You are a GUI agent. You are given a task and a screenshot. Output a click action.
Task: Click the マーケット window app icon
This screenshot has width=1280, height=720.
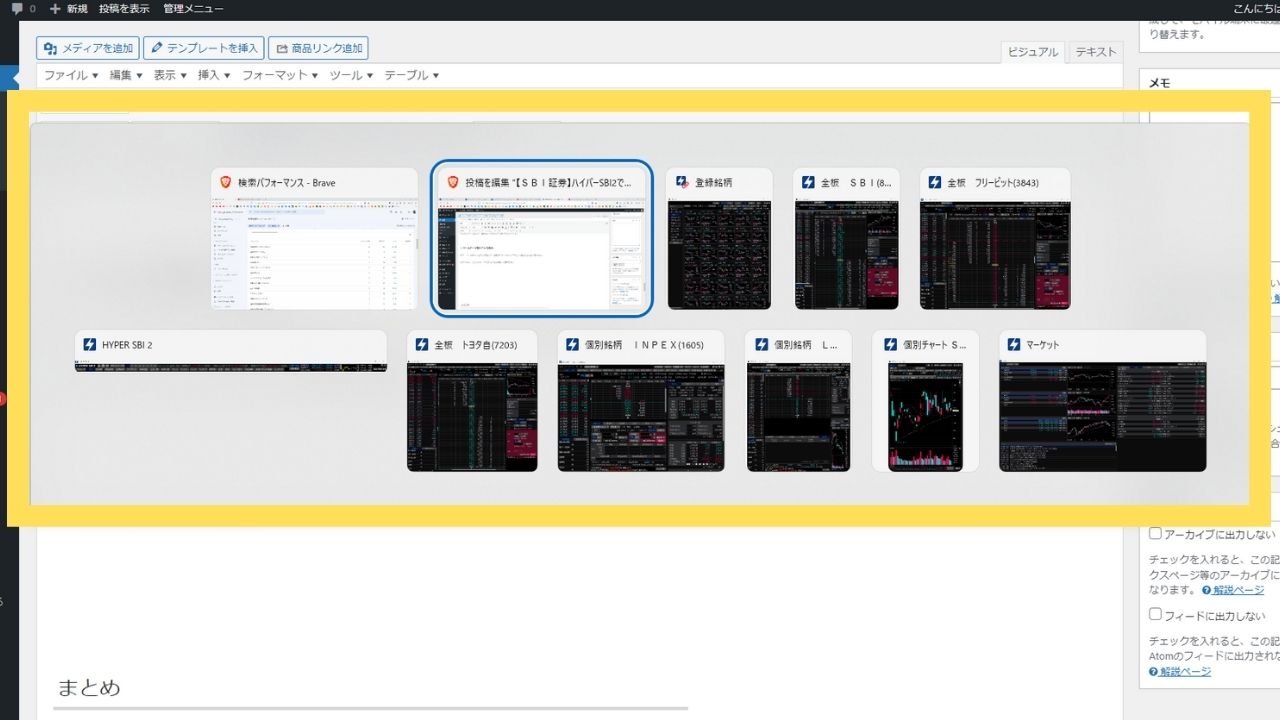(x=1013, y=345)
